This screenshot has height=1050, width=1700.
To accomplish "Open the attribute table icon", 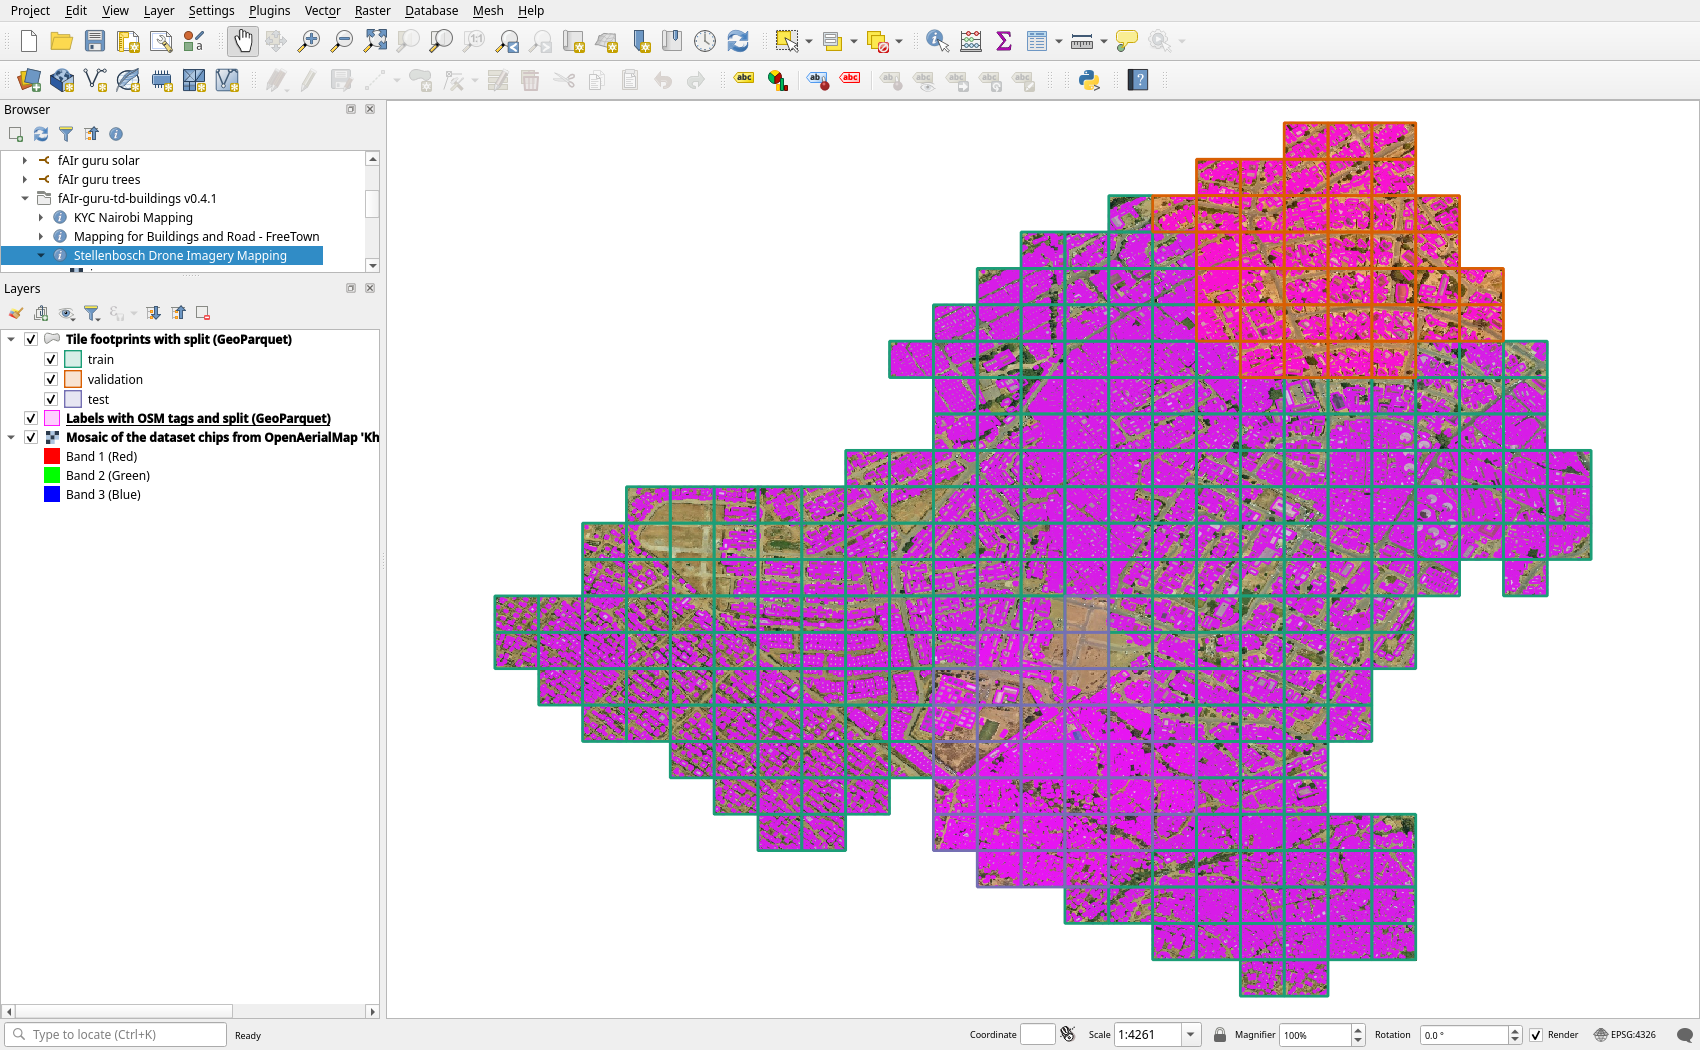I will (x=1037, y=41).
